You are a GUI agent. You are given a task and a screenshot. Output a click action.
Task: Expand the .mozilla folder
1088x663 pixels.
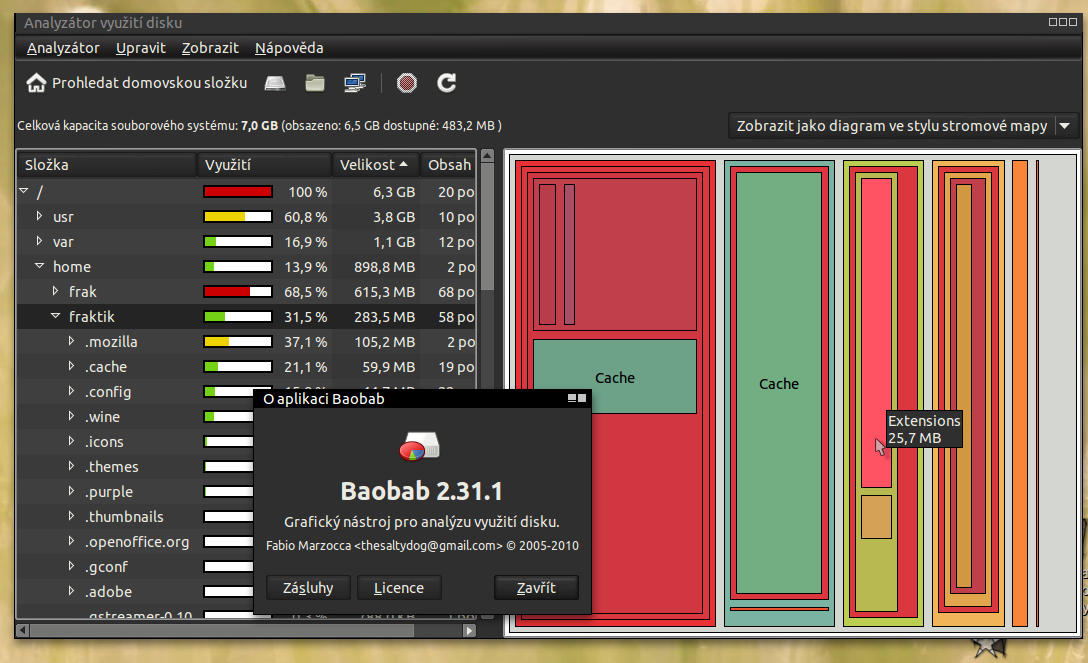pos(71,341)
